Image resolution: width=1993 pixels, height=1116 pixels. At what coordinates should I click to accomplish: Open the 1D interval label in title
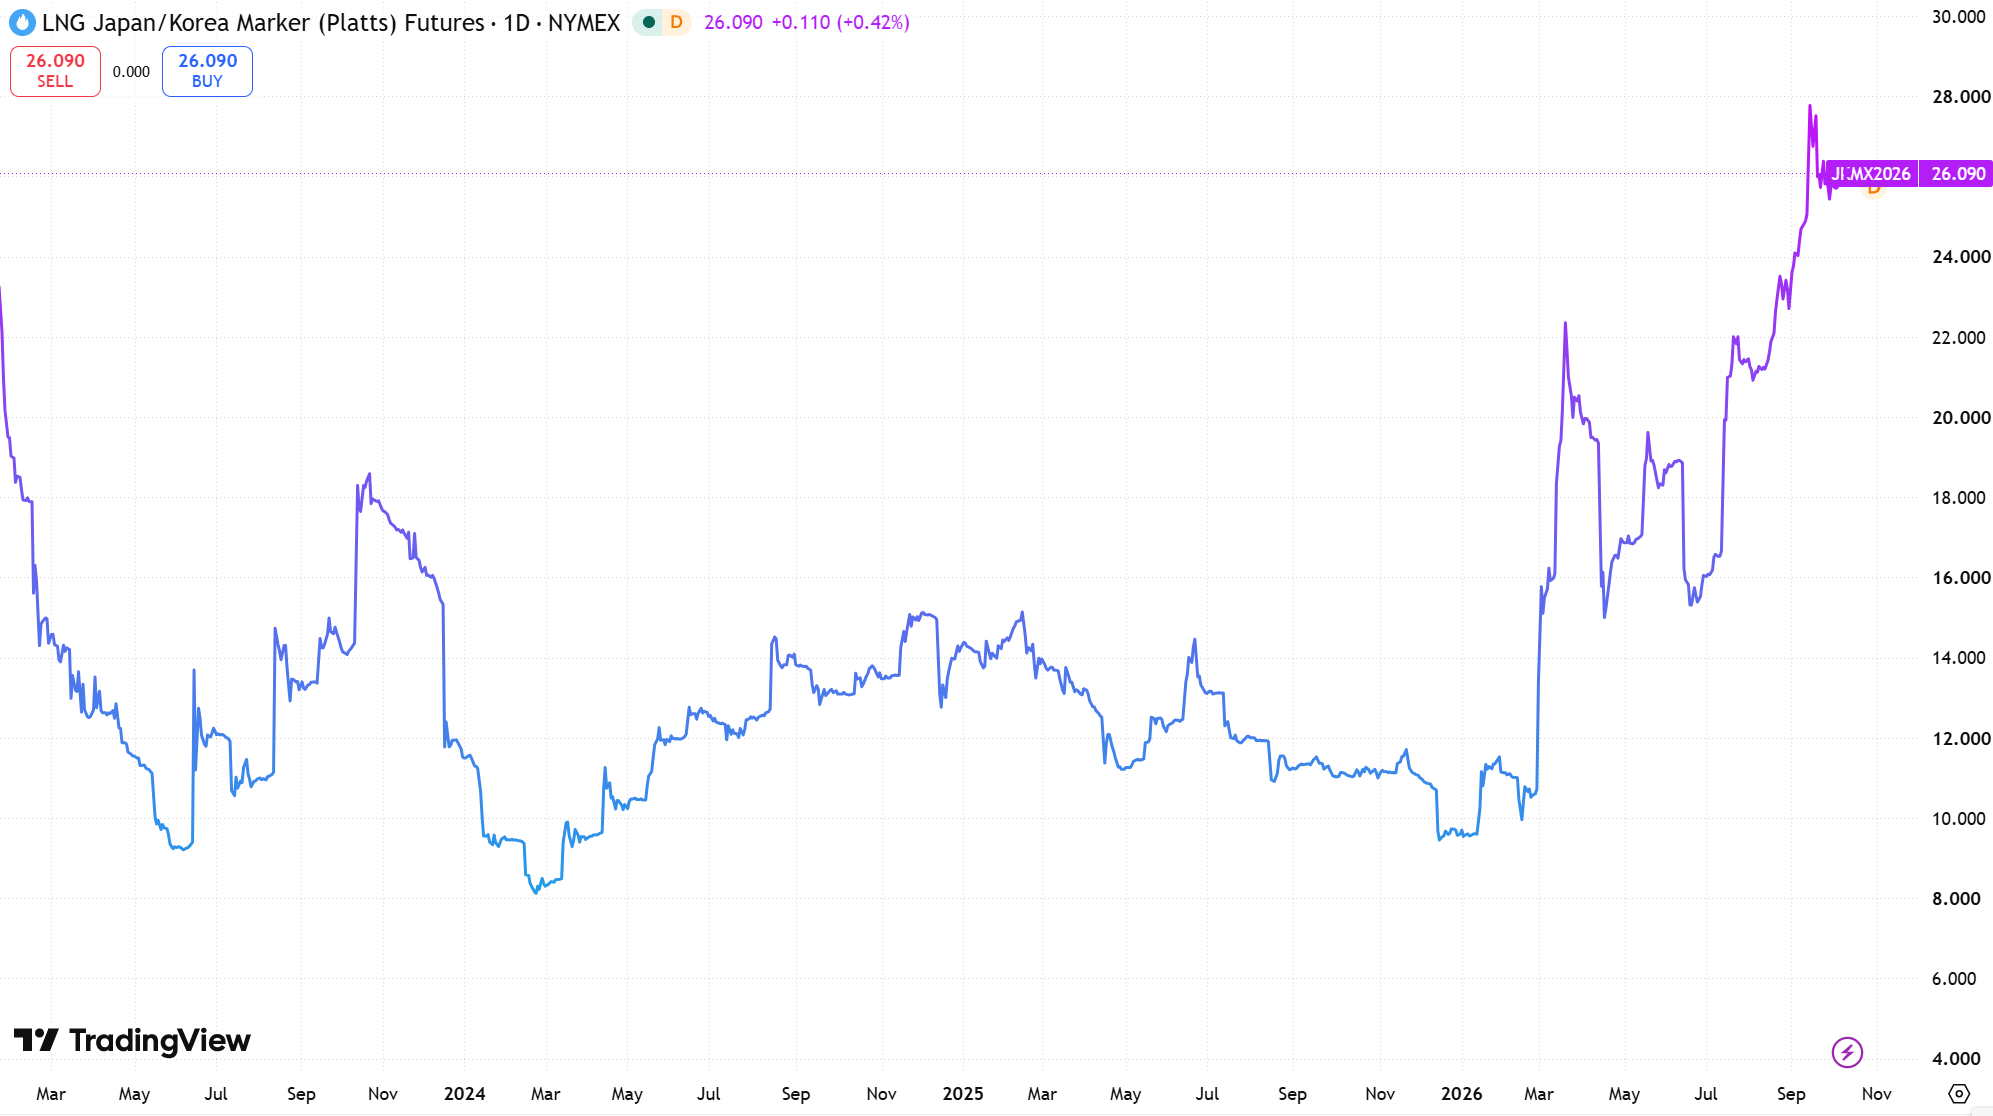[516, 22]
